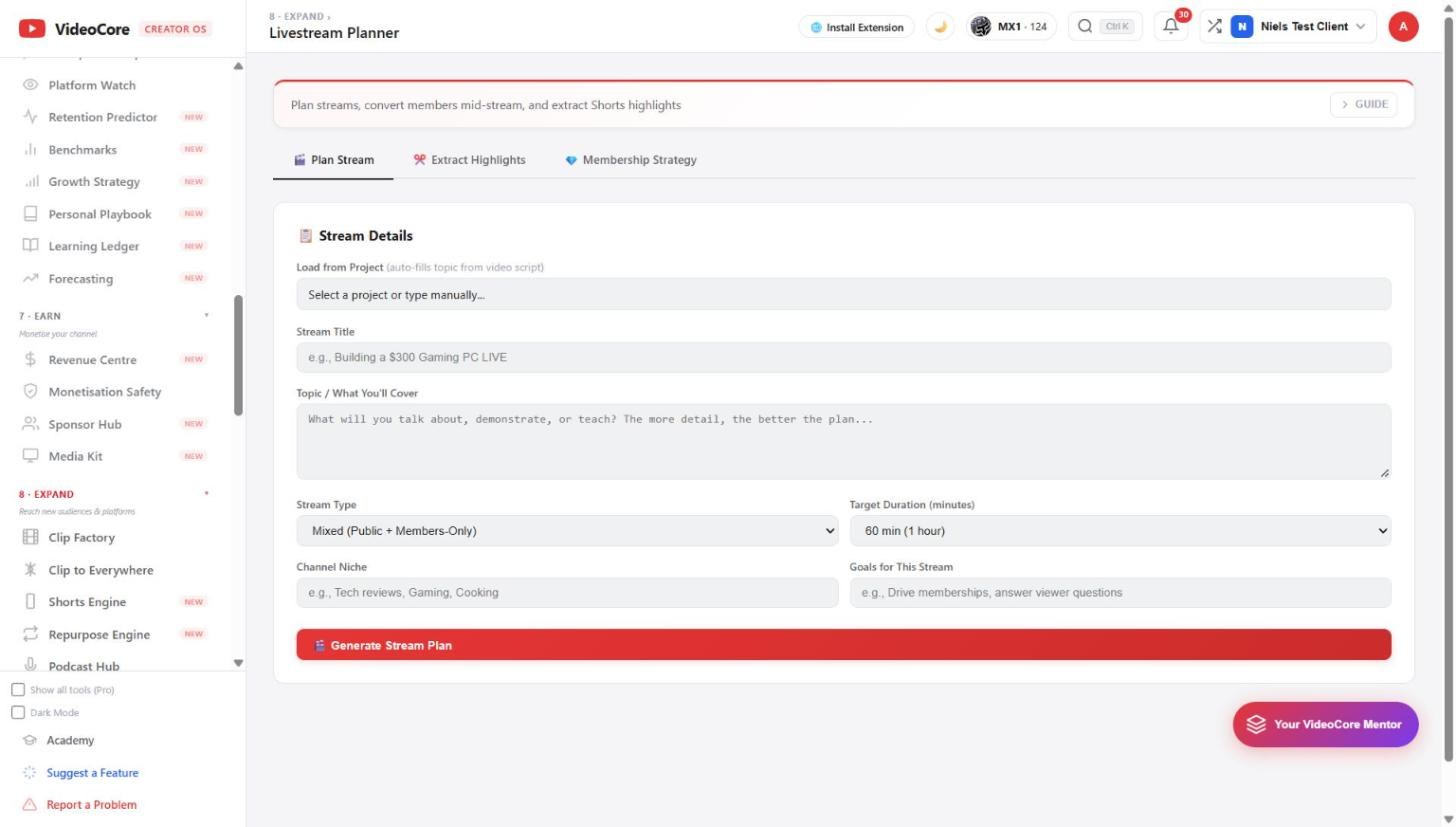Click the shuffle switch-client icon

(1214, 27)
